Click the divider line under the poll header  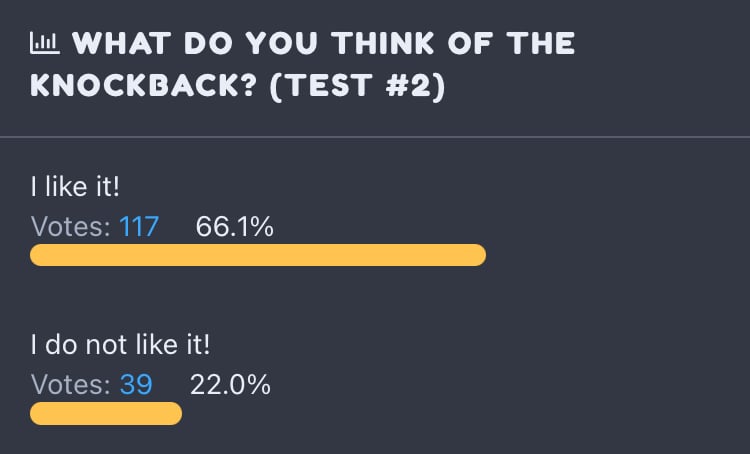tap(375, 137)
